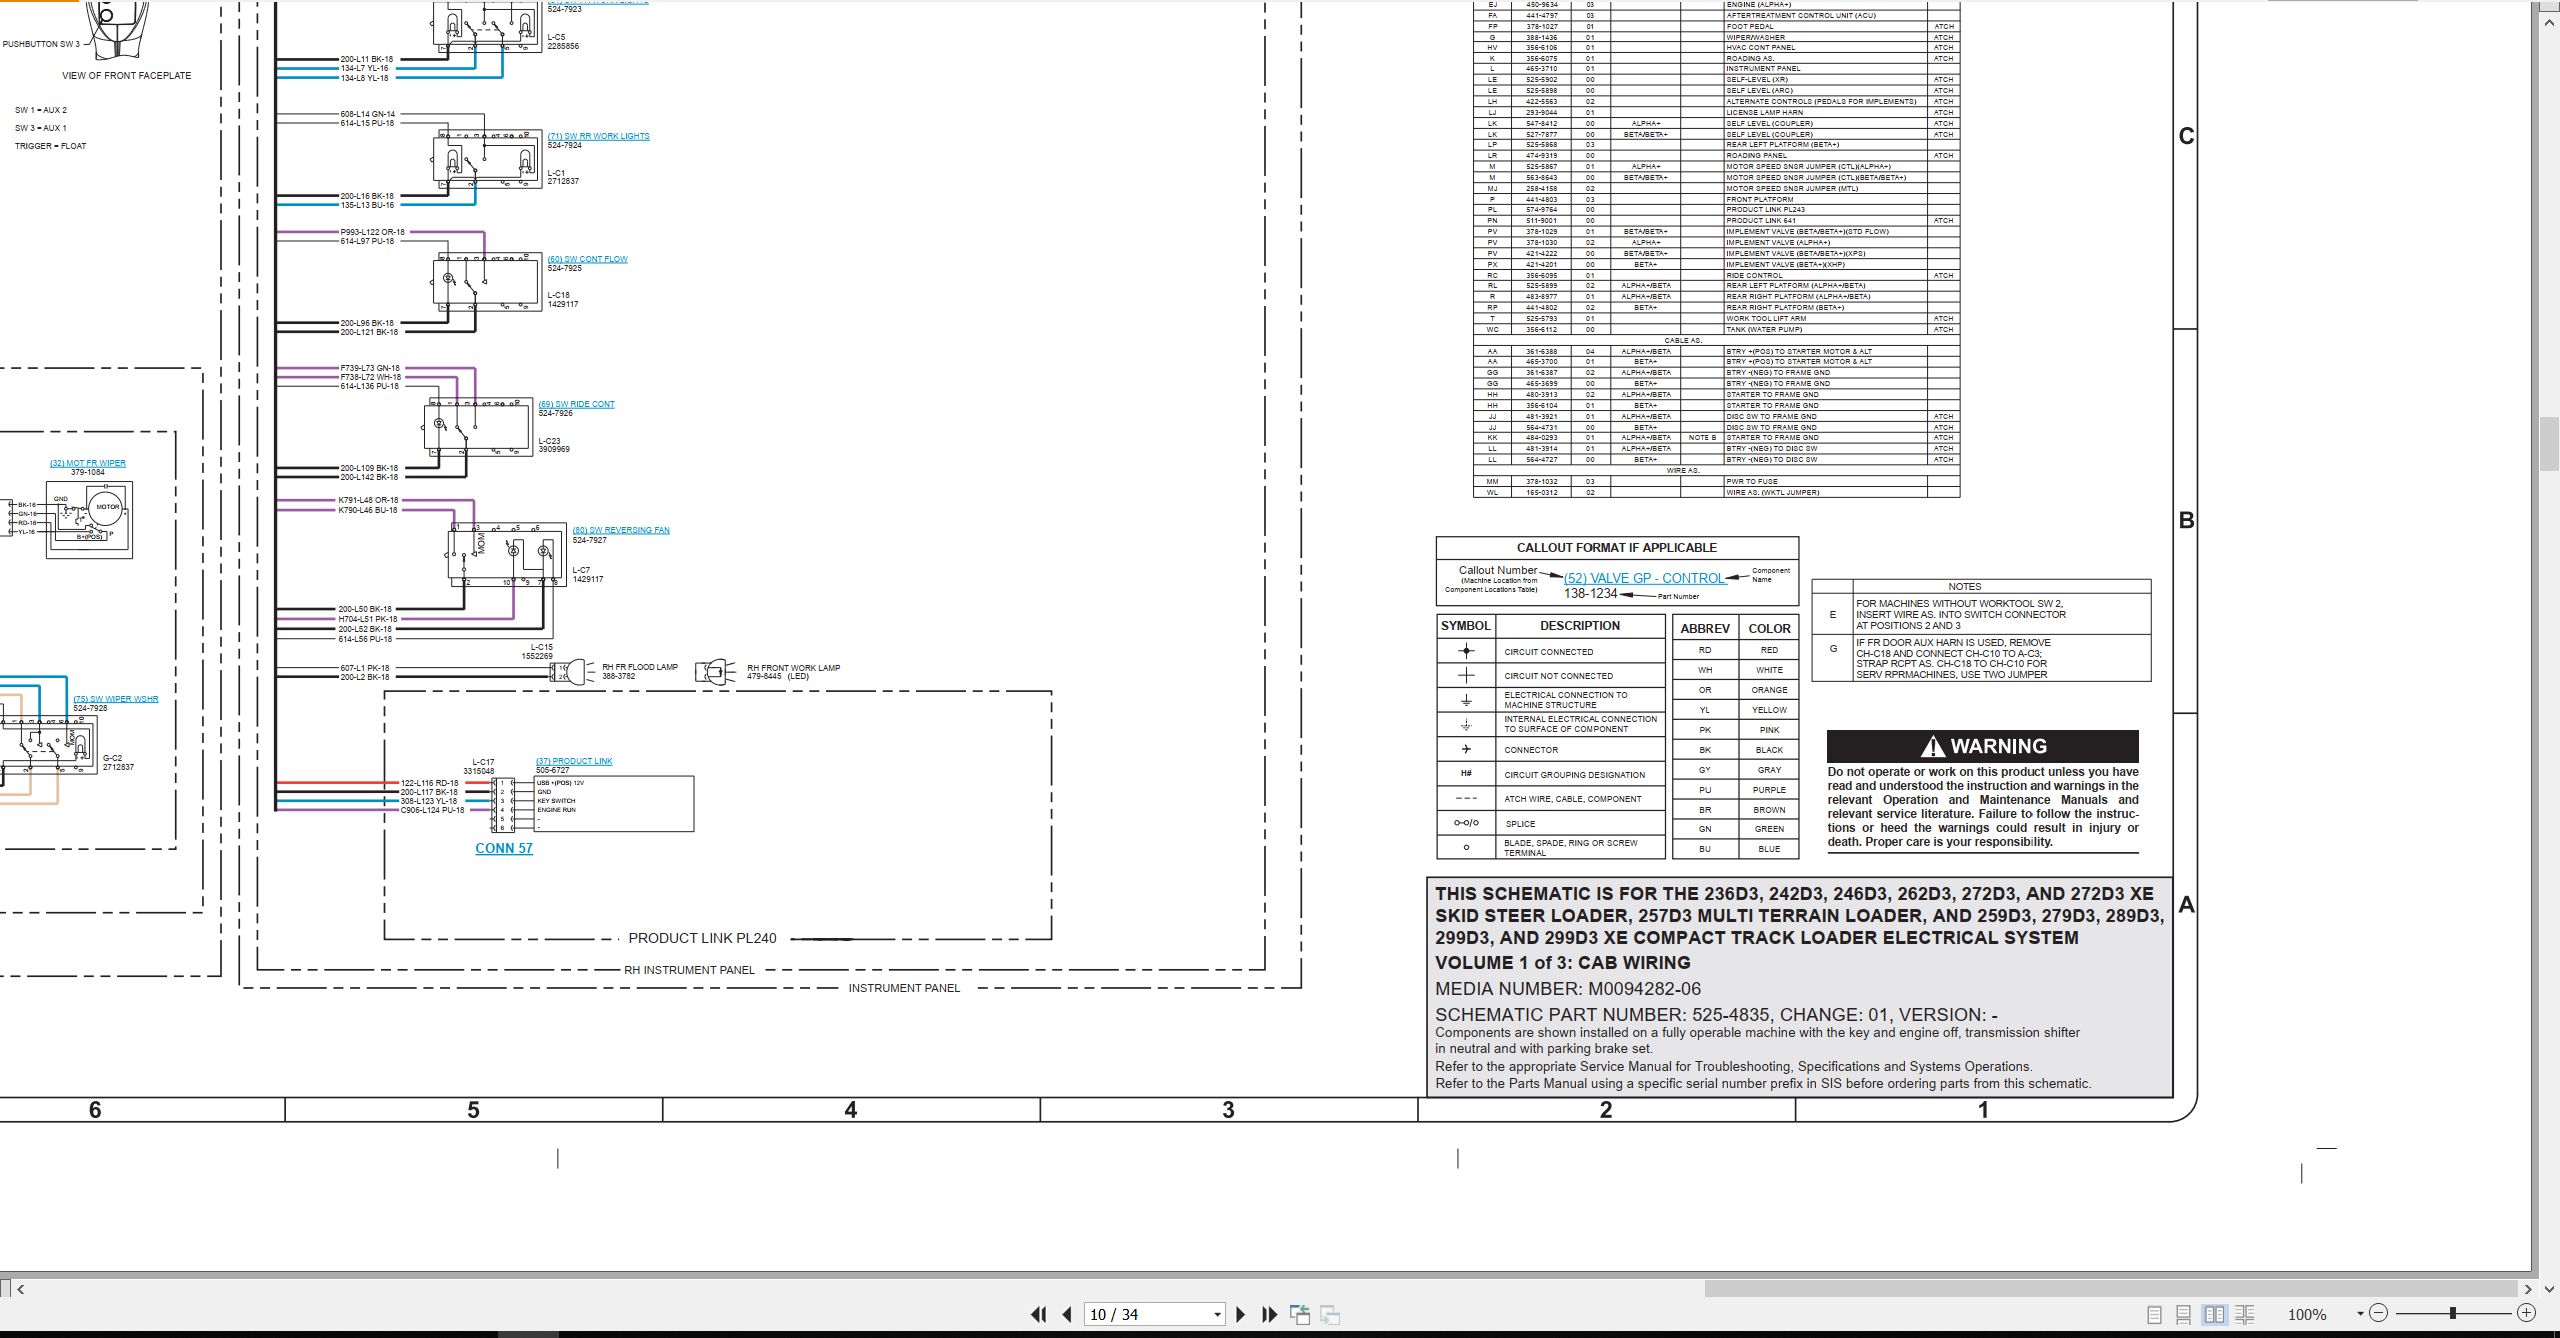Go to the next page
Viewport: 2560px width, 1338px height.
[x=1241, y=1314]
